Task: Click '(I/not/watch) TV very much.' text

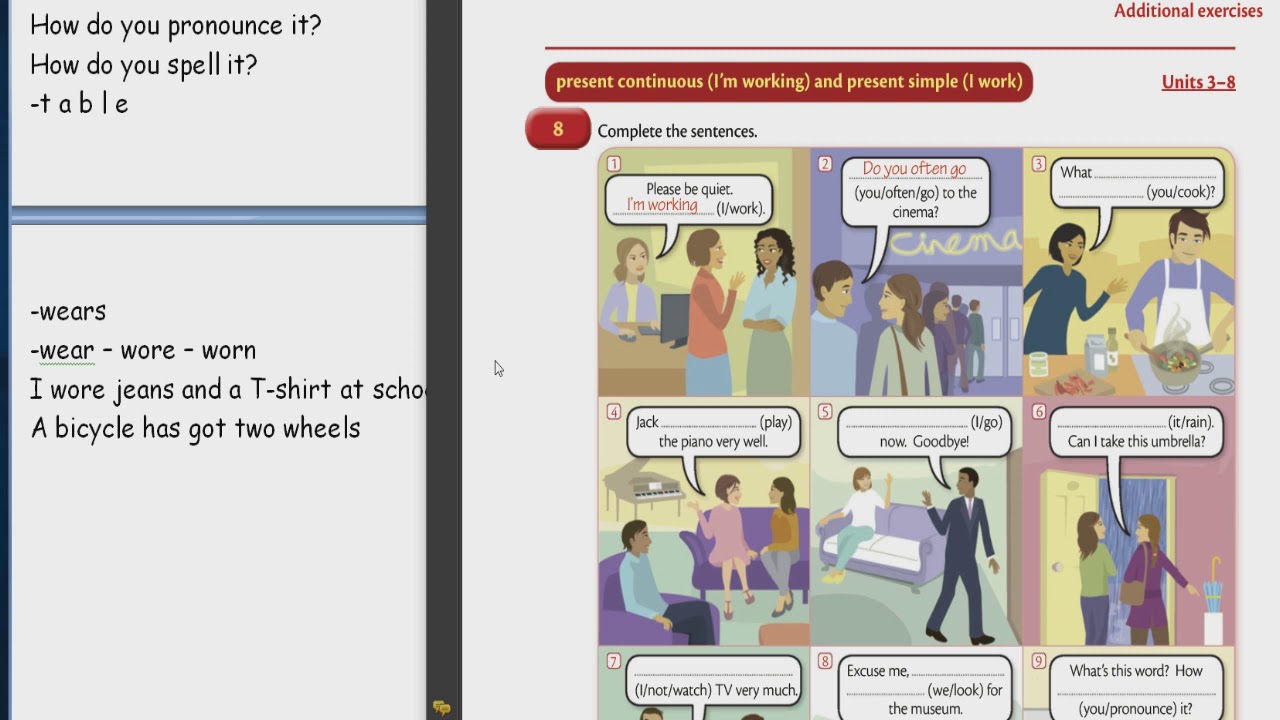Action: [716, 690]
